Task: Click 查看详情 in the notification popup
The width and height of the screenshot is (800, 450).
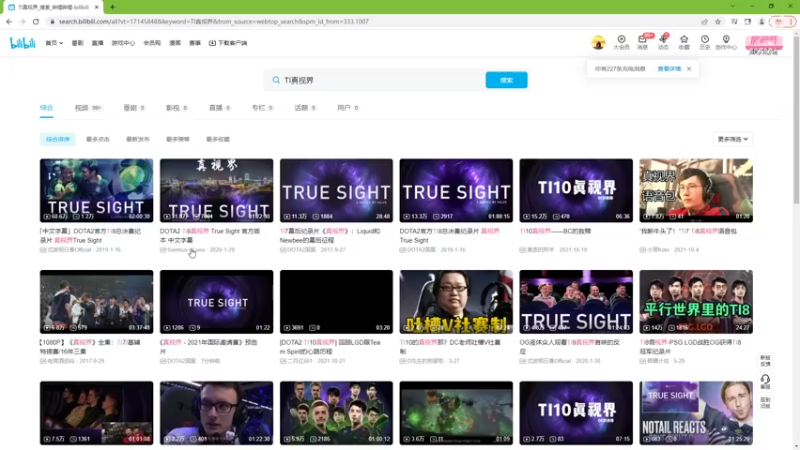Action: [669, 69]
